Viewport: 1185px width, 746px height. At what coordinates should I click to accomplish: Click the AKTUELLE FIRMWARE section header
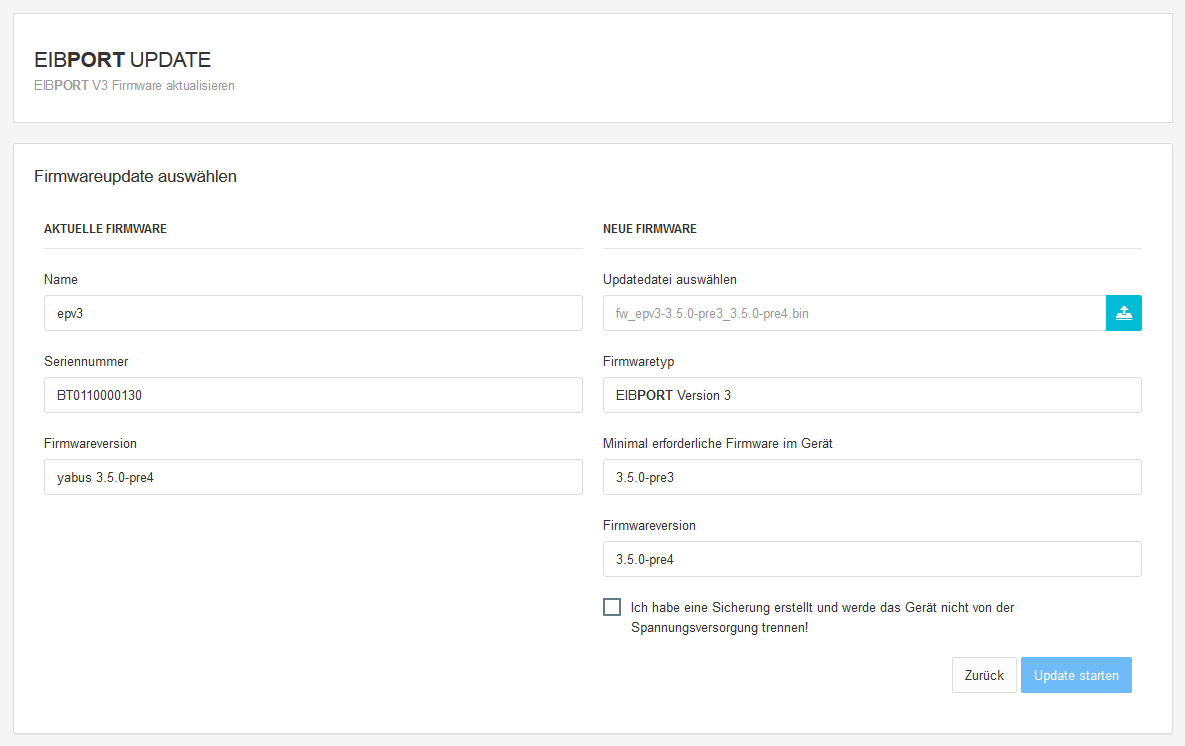point(105,229)
